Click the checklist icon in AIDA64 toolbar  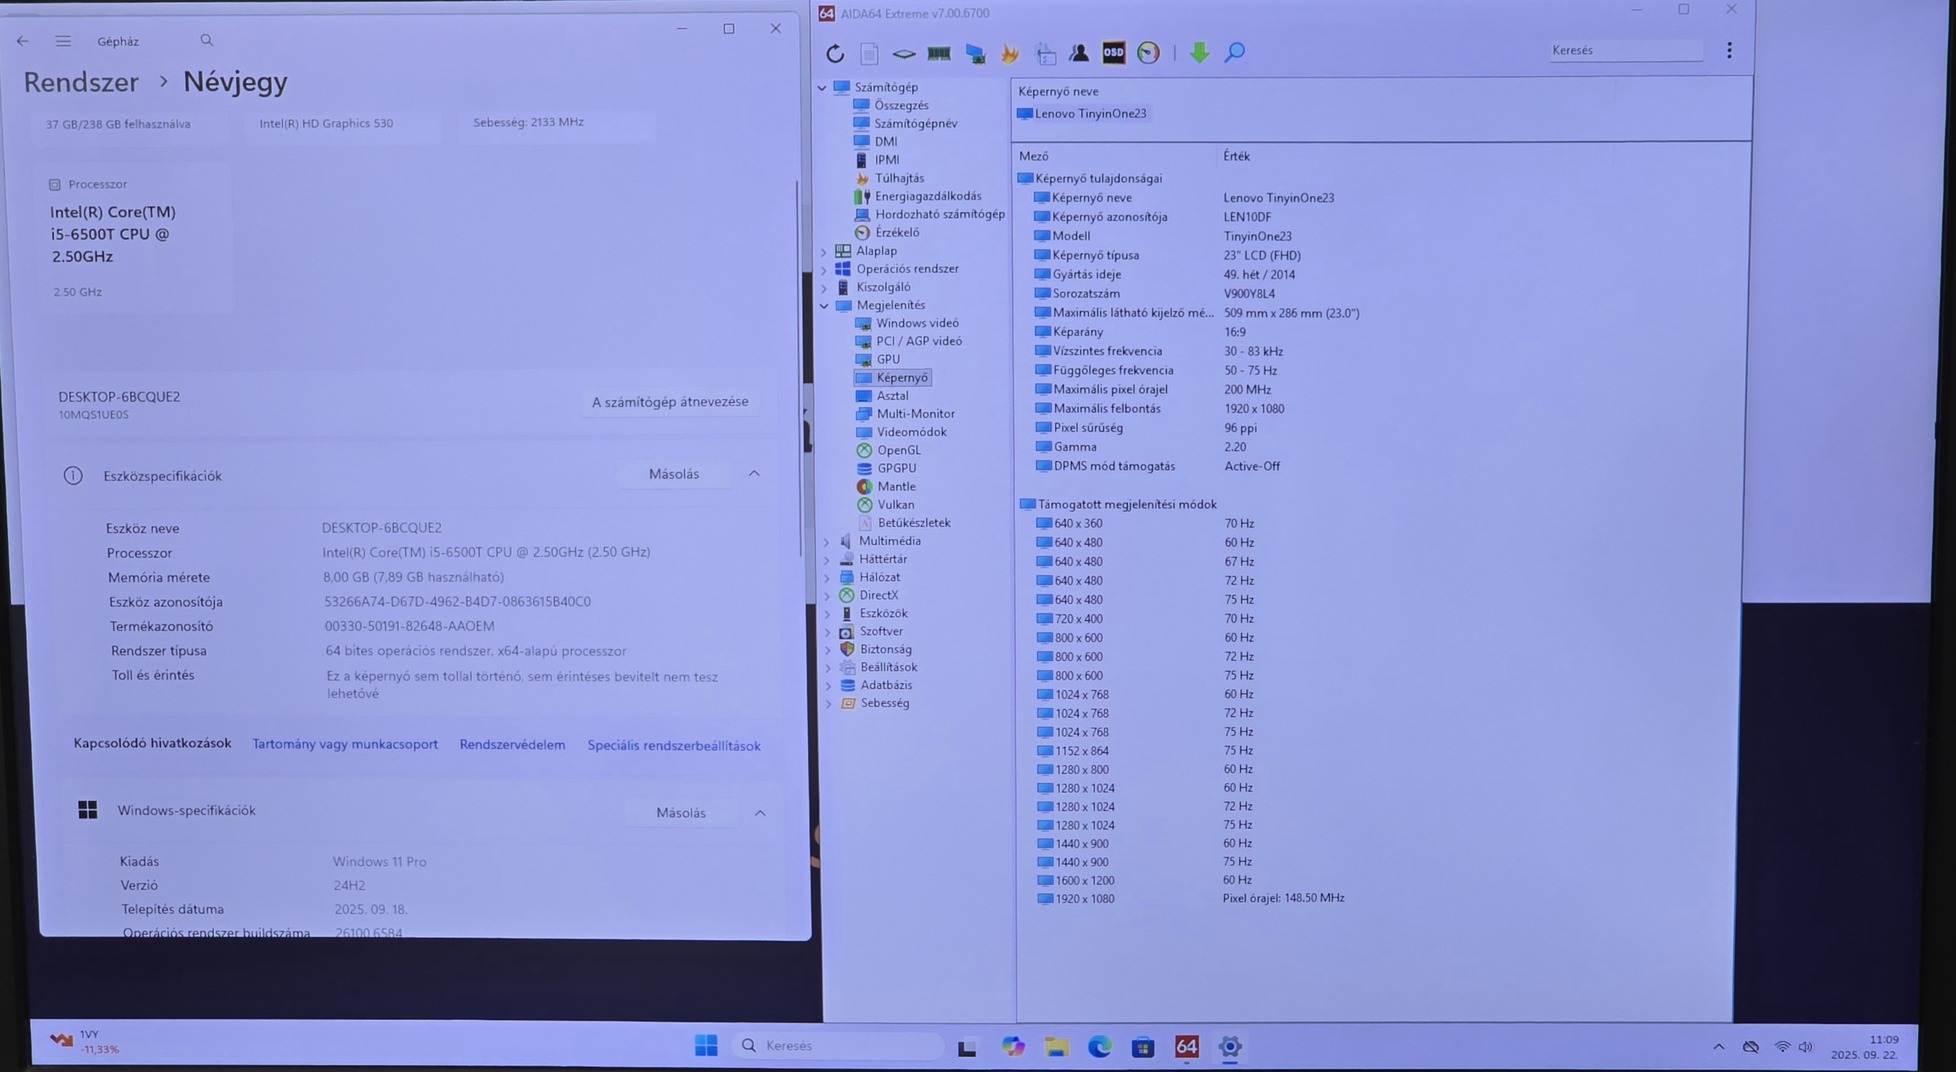[1045, 53]
